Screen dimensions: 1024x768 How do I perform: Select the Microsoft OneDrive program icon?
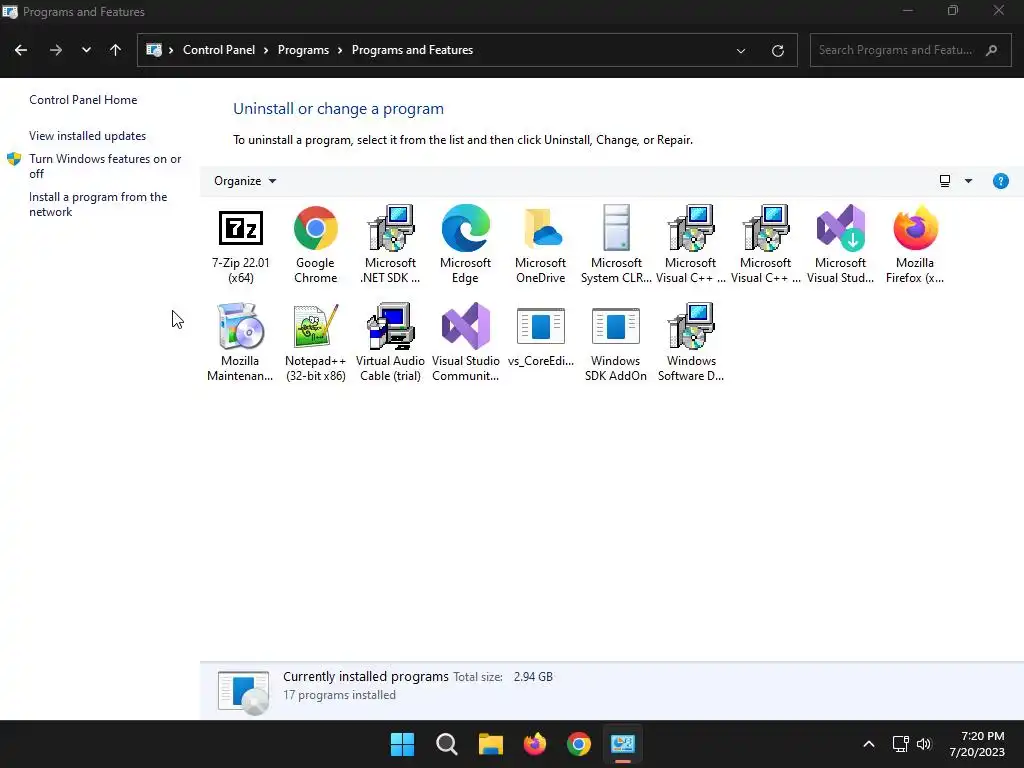click(541, 228)
